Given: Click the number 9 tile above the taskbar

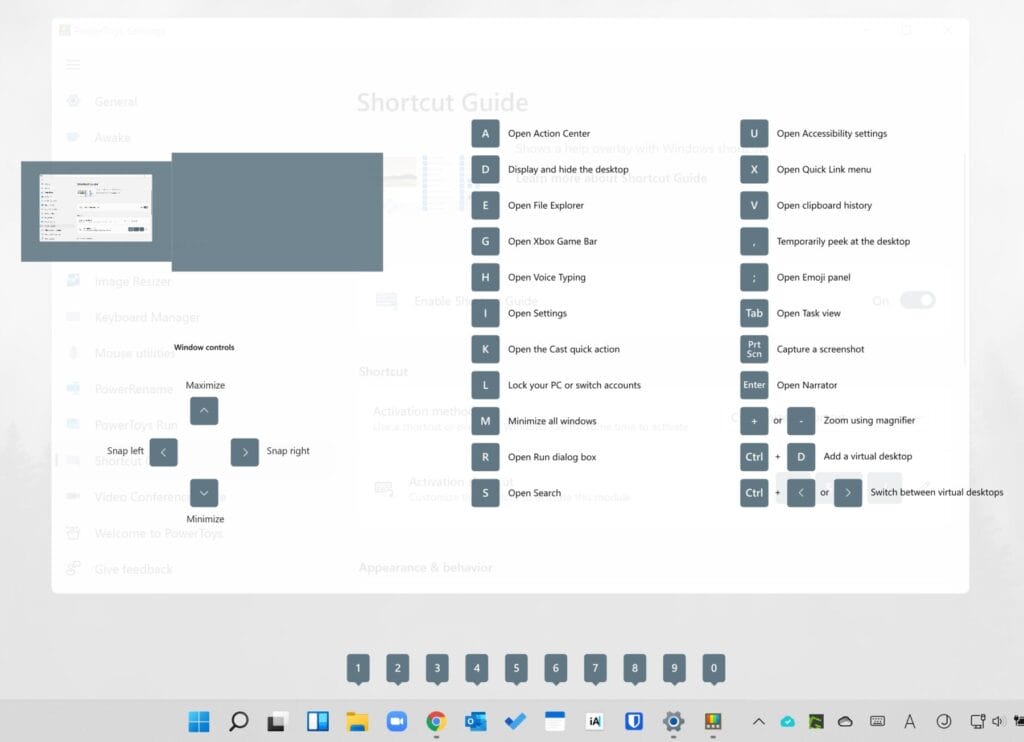Looking at the screenshot, I should tap(674, 668).
